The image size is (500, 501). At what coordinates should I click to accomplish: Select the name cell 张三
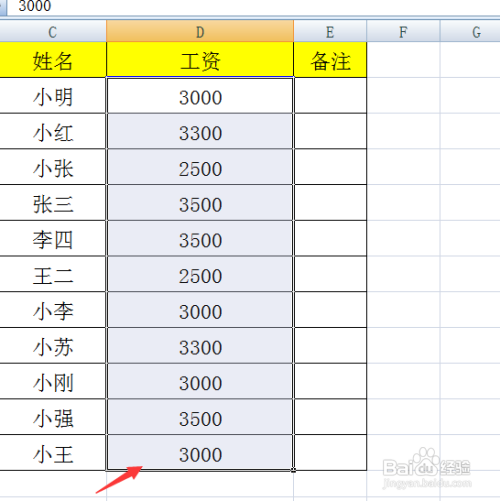click(53, 203)
